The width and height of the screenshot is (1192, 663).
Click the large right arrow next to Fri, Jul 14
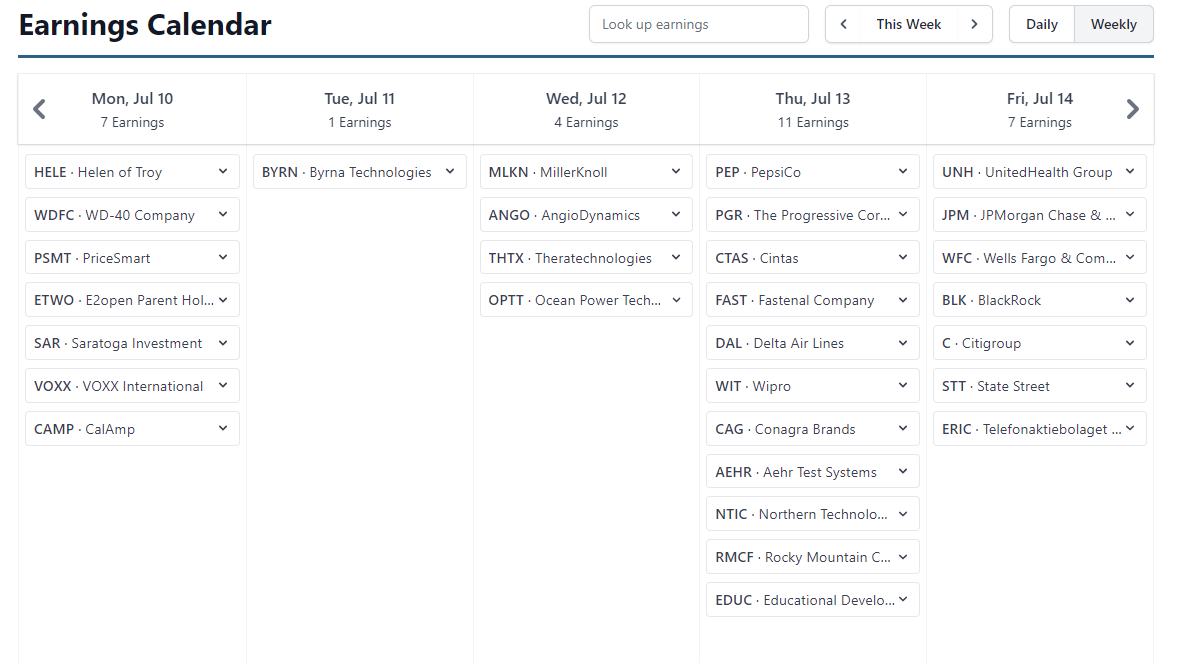[x=1133, y=109]
